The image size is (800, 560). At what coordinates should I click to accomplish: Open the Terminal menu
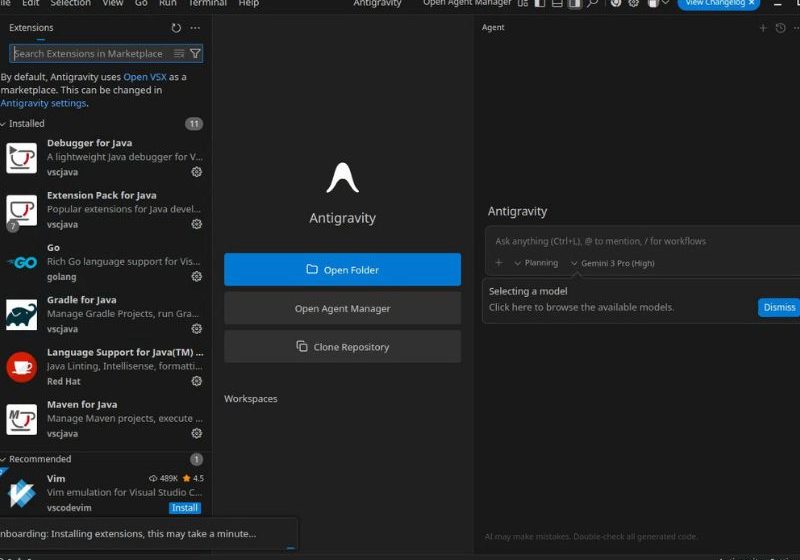(207, 3)
